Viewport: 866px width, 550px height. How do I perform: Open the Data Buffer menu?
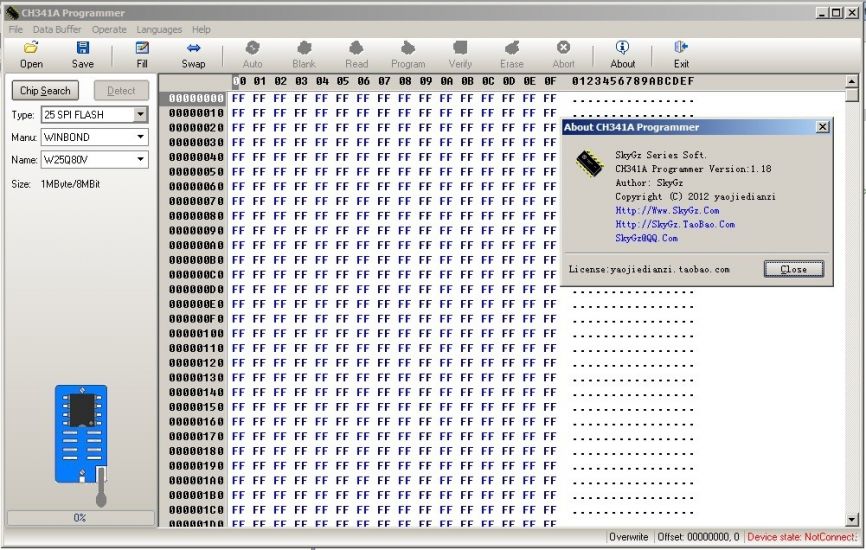tap(57, 30)
